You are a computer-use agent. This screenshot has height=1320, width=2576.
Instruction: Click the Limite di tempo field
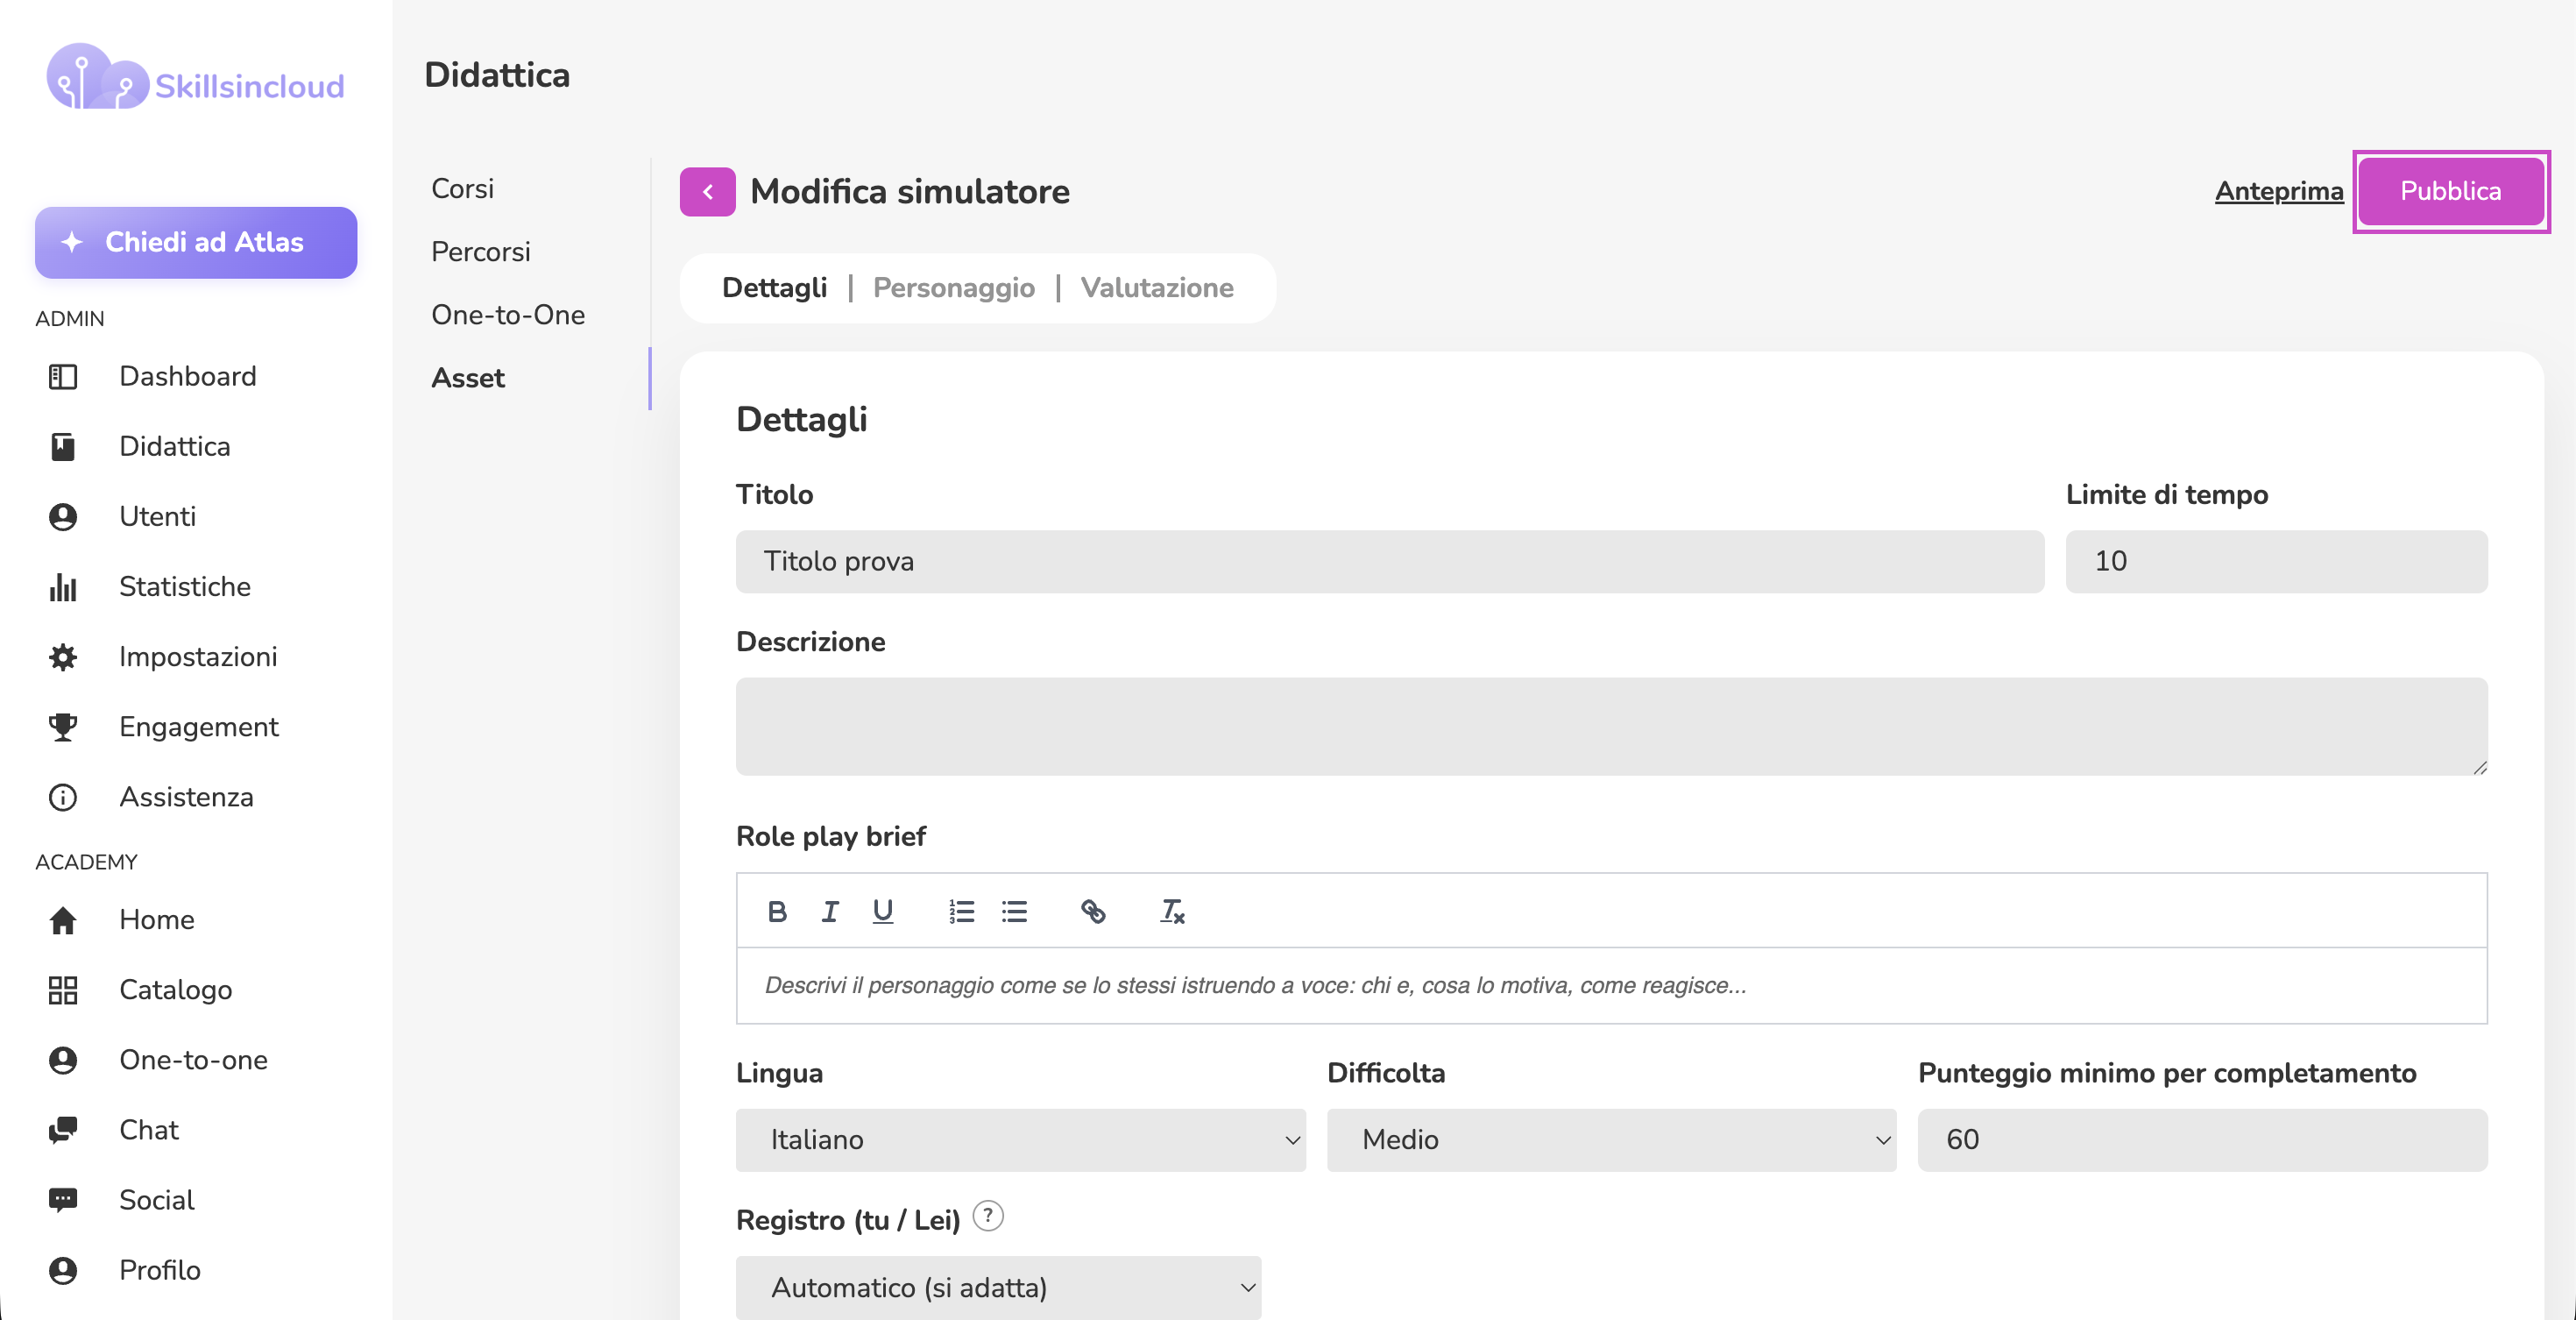coord(2276,561)
